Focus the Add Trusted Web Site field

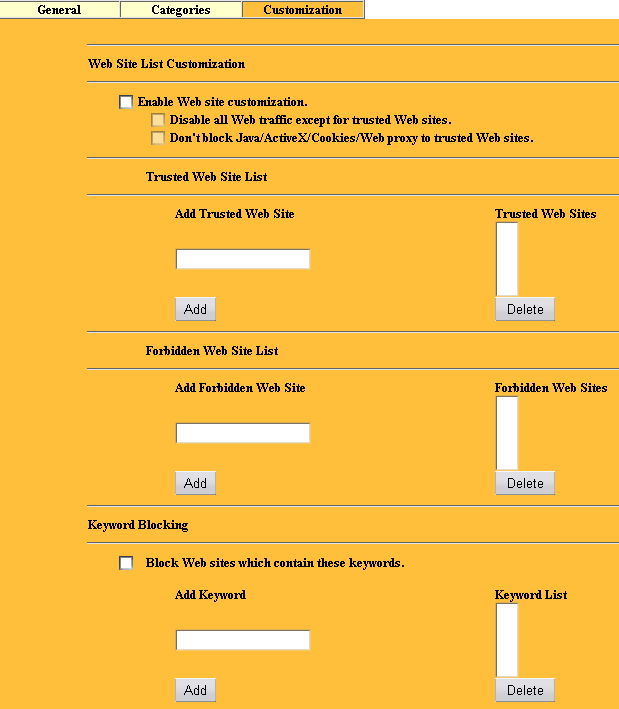click(243, 260)
